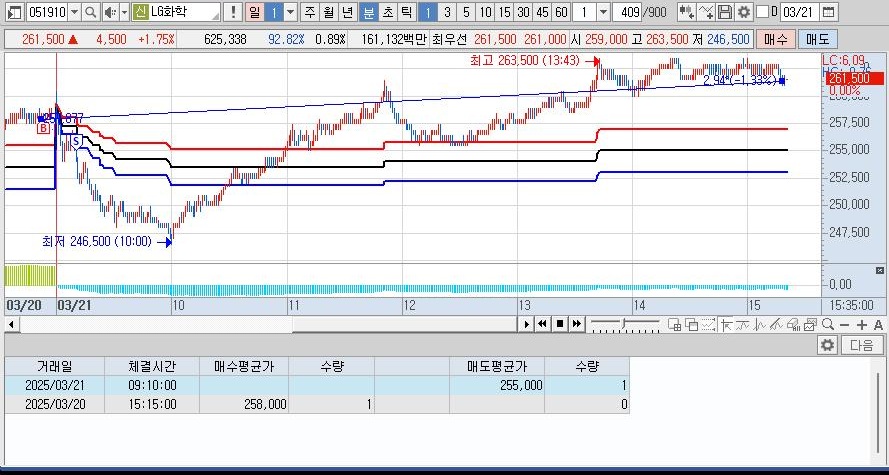Screen dimensions: 889x475
Task: Click the 매도 sell button
Action: tap(817, 39)
